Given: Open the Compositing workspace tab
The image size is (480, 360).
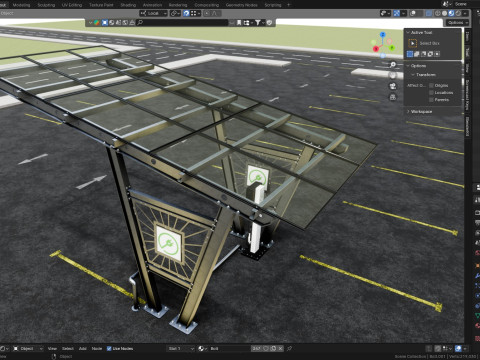Looking at the screenshot, I should (207, 5).
